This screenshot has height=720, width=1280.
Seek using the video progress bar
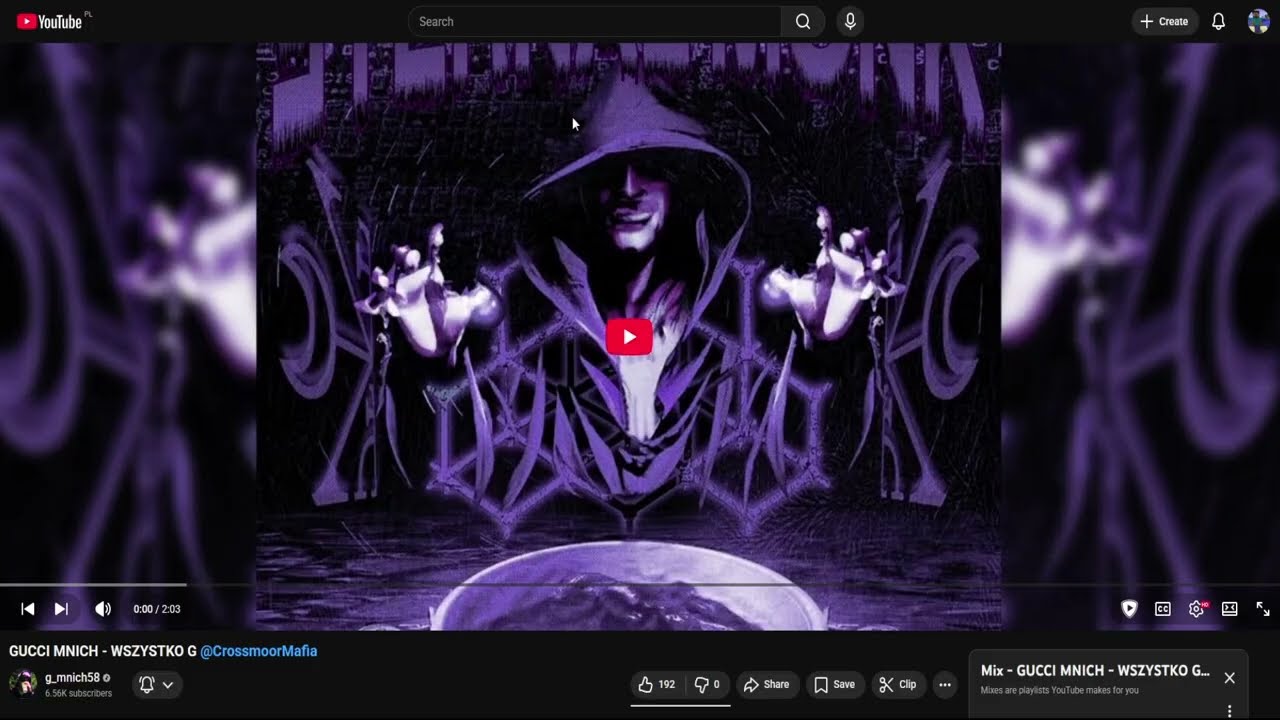640,584
